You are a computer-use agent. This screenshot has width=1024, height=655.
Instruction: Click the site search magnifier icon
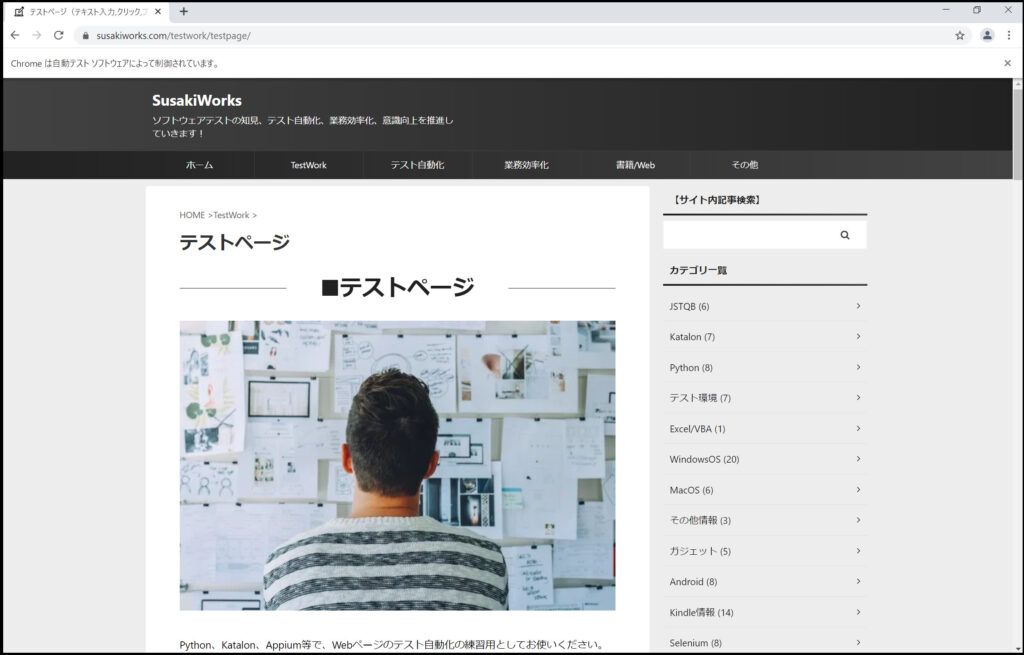point(844,235)
